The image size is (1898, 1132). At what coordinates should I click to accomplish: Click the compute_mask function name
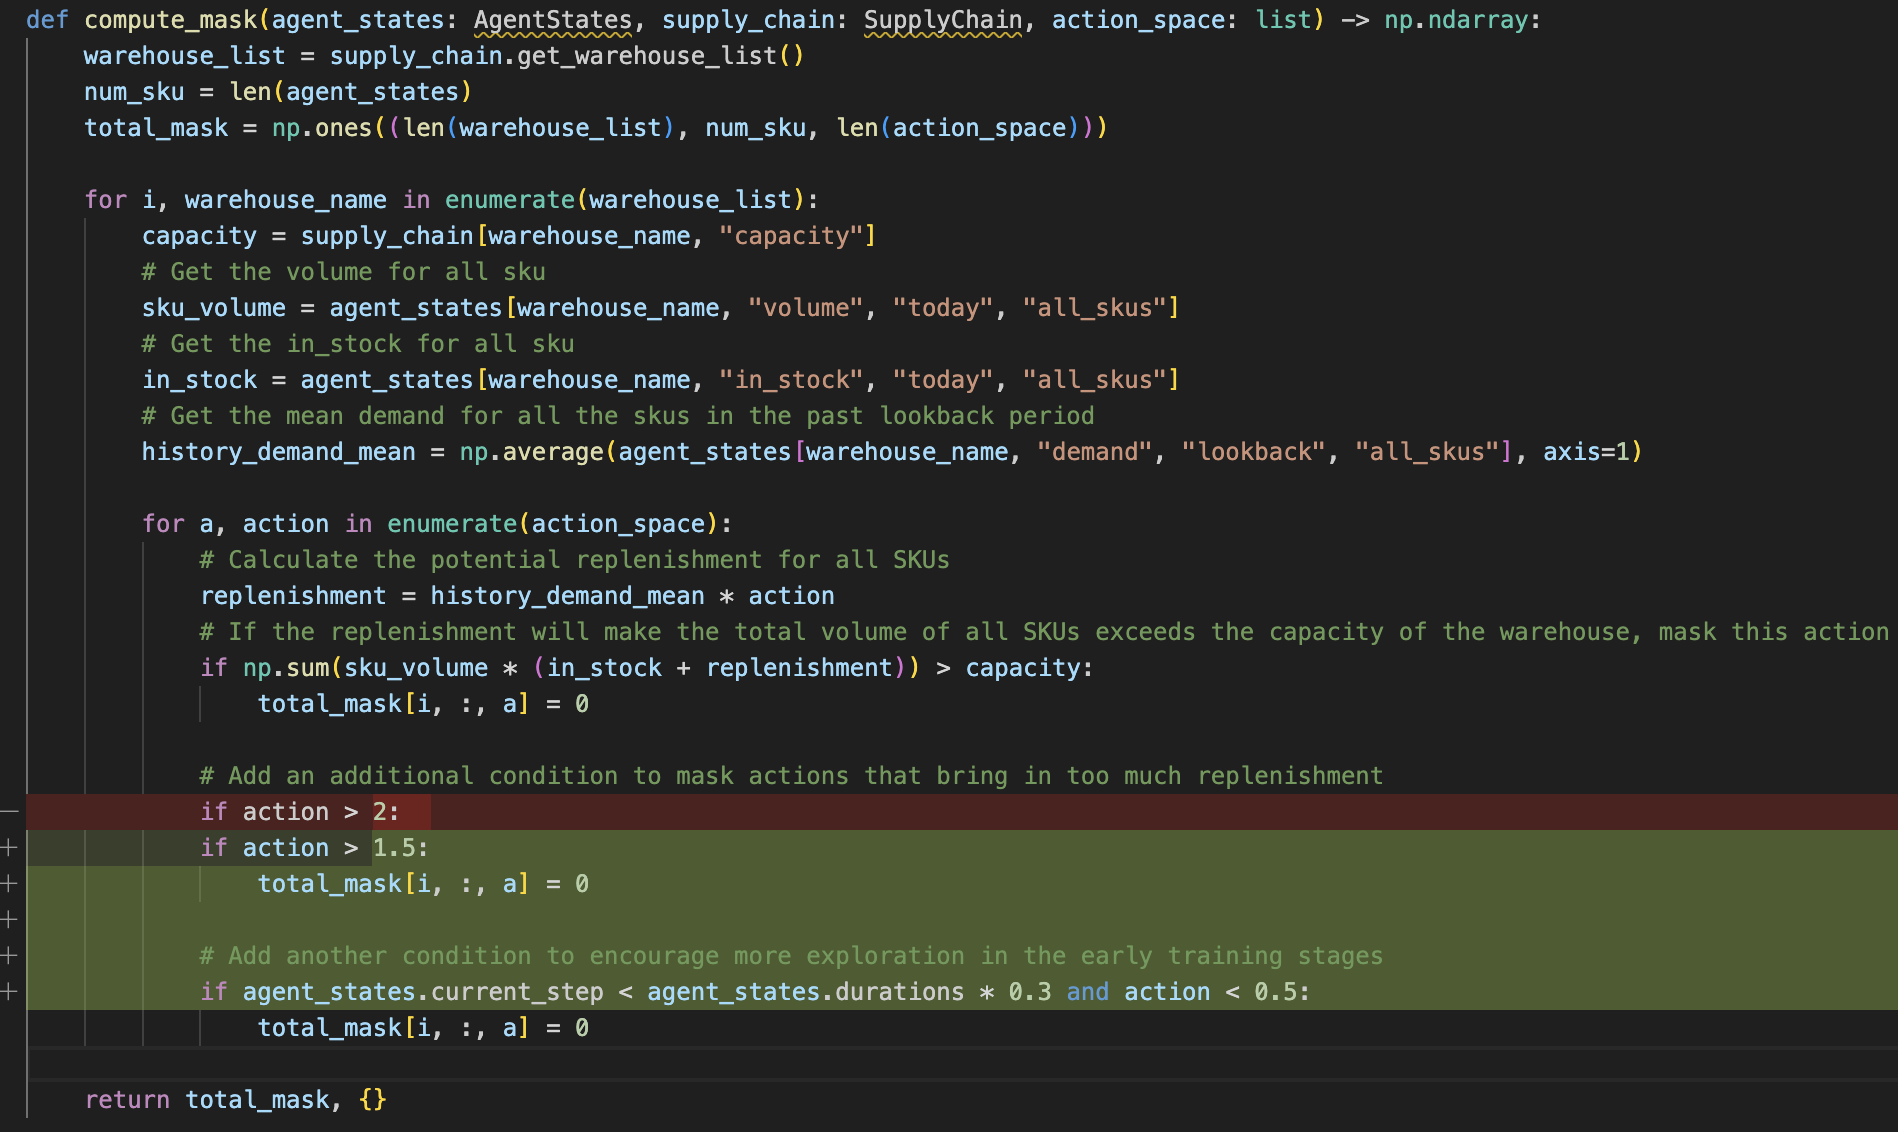click(169, 20)
